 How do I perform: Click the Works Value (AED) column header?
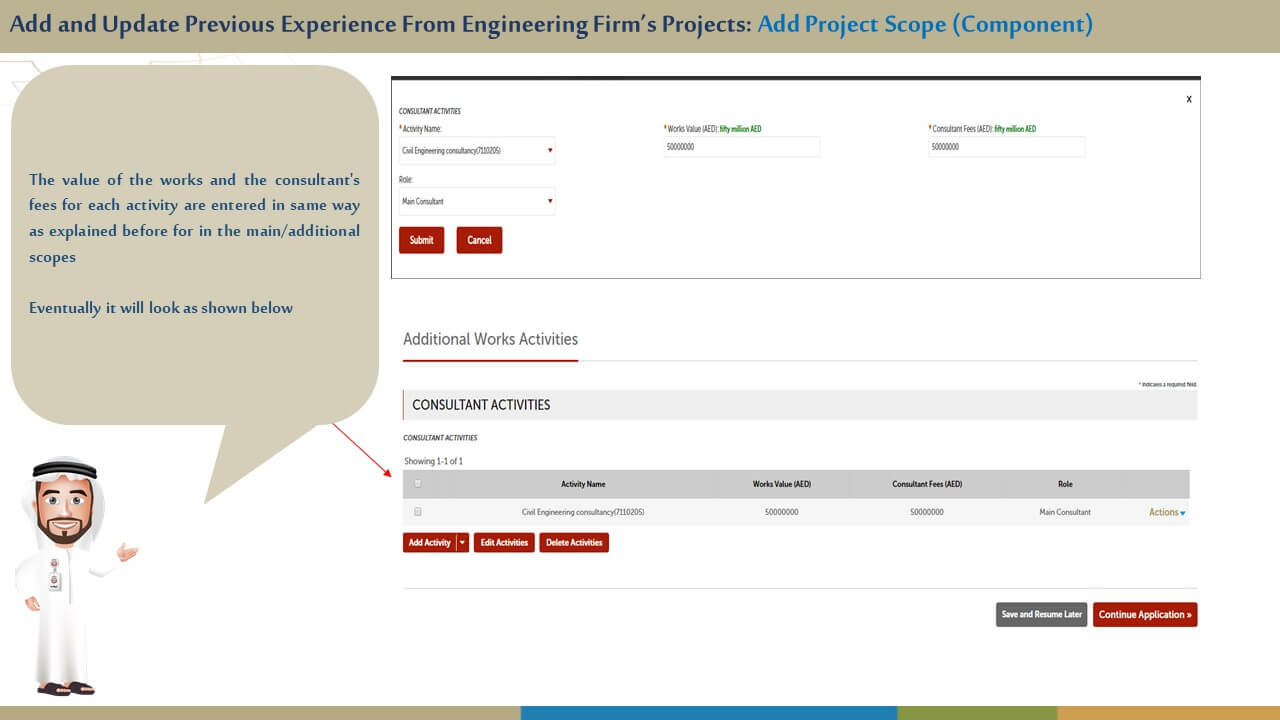point(782,484)
